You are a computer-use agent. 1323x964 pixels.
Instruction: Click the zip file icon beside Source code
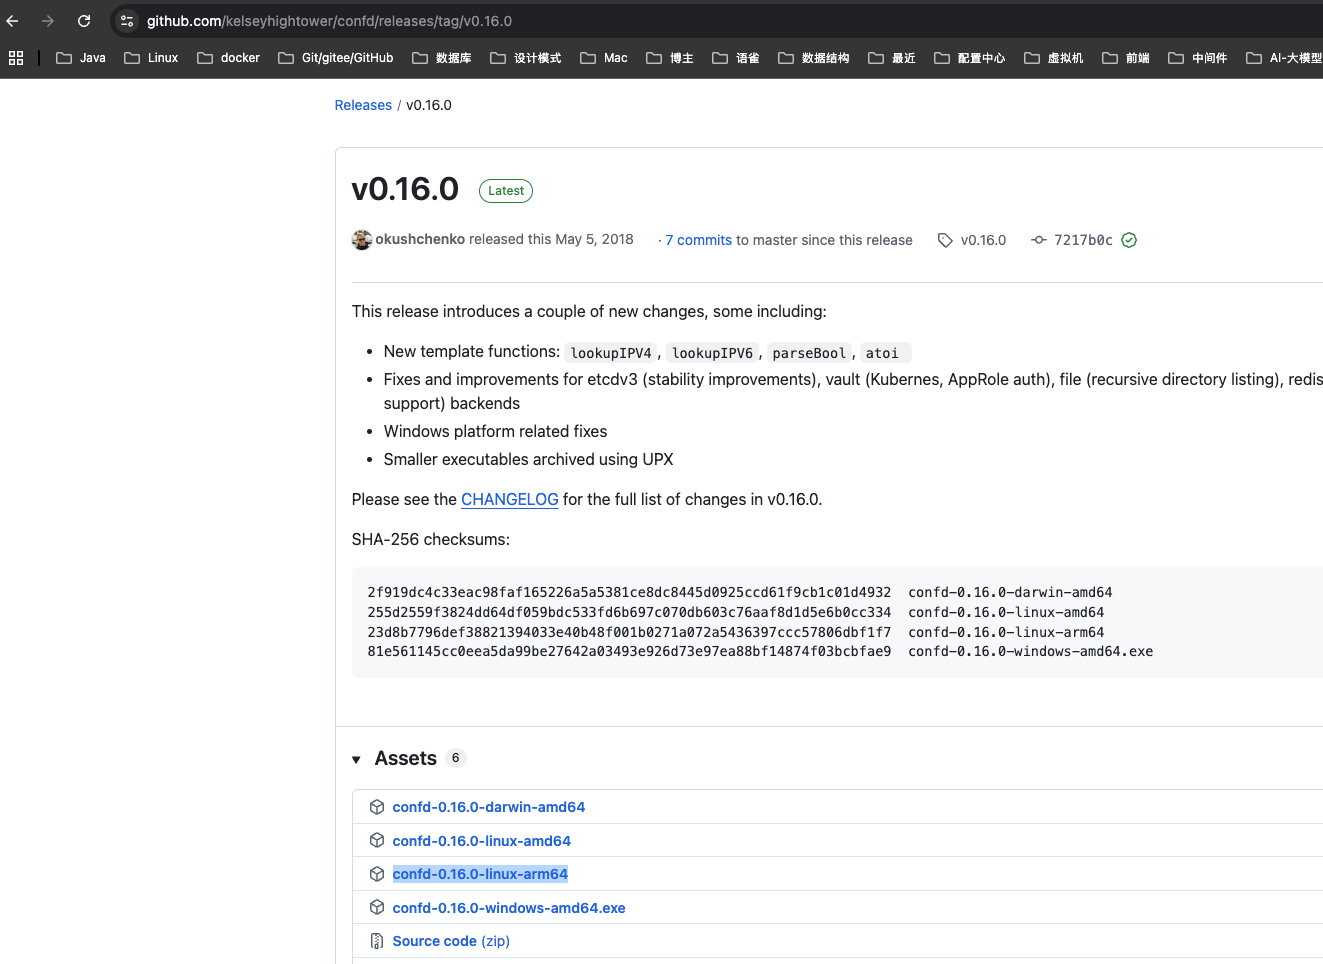point(377,941)
